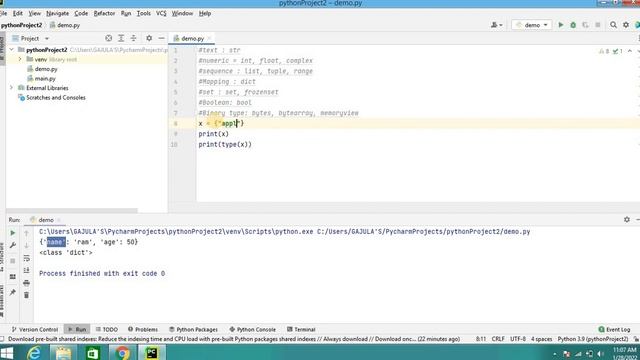This screenshot has height=360, width=640.
Task: Rerun demo in Run tool window
Action: (x=13, y=233)
